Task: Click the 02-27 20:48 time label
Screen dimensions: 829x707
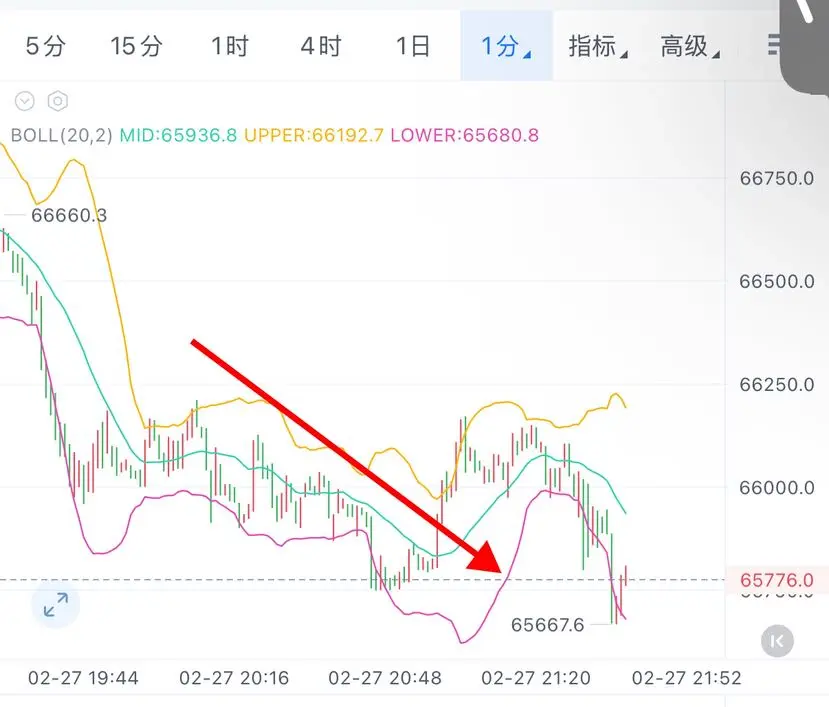Action: (x=385, y=678)
